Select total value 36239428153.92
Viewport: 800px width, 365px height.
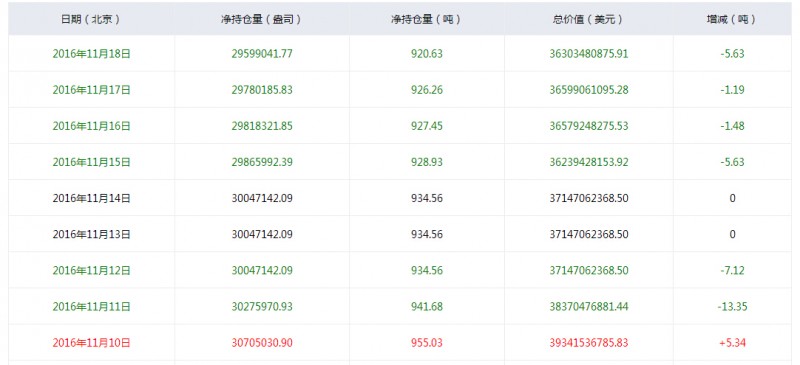[x=589, y=162]
